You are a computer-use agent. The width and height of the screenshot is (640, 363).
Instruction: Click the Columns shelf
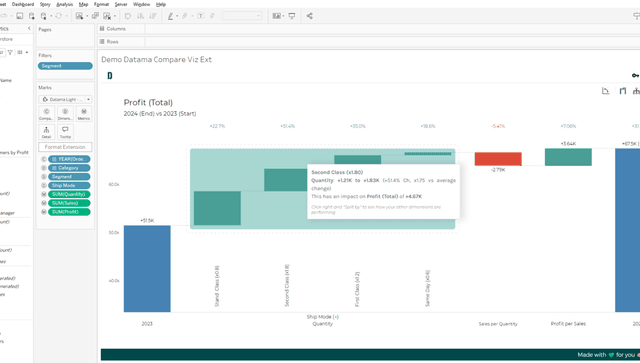pyautogui.click(x=369, y=29)
